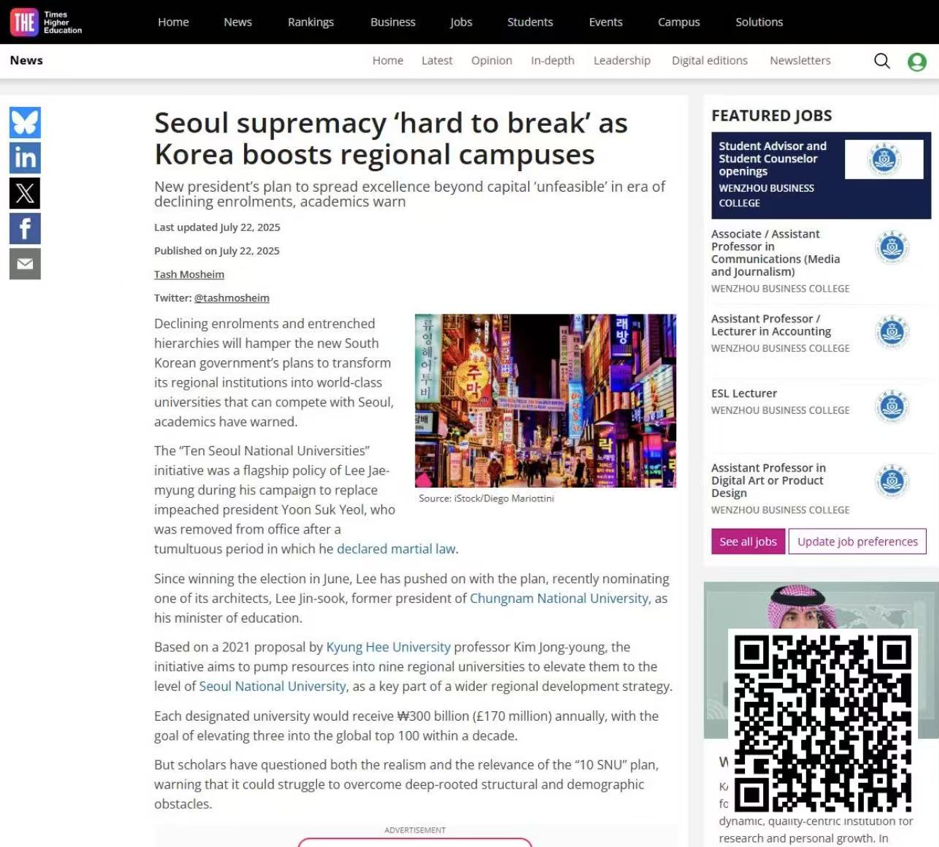Viewport: 939px width, 847px height.
Task: Open the Students menu
Action: pos(530,22)
